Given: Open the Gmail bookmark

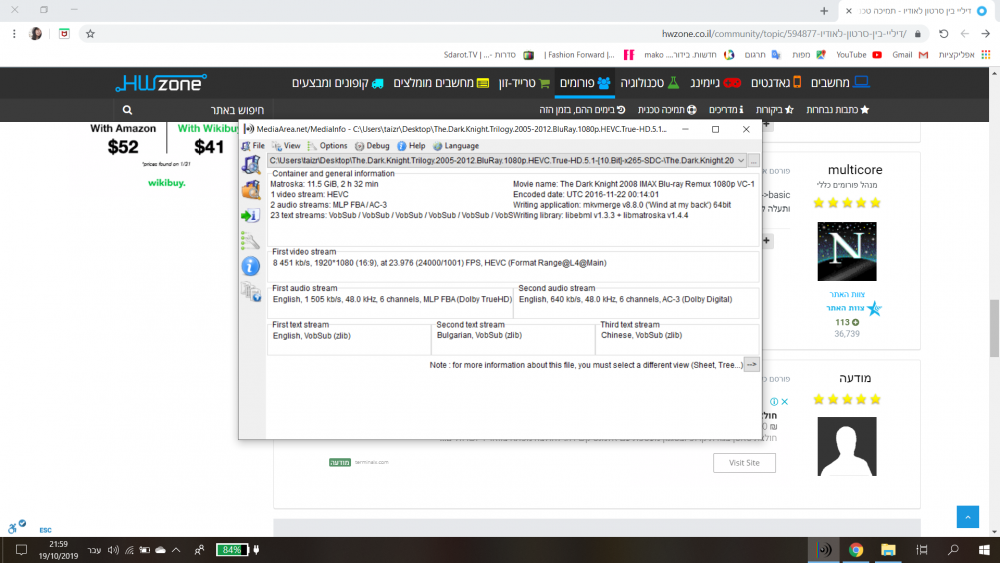Looking at the screenshot, I should click(909, 55).
